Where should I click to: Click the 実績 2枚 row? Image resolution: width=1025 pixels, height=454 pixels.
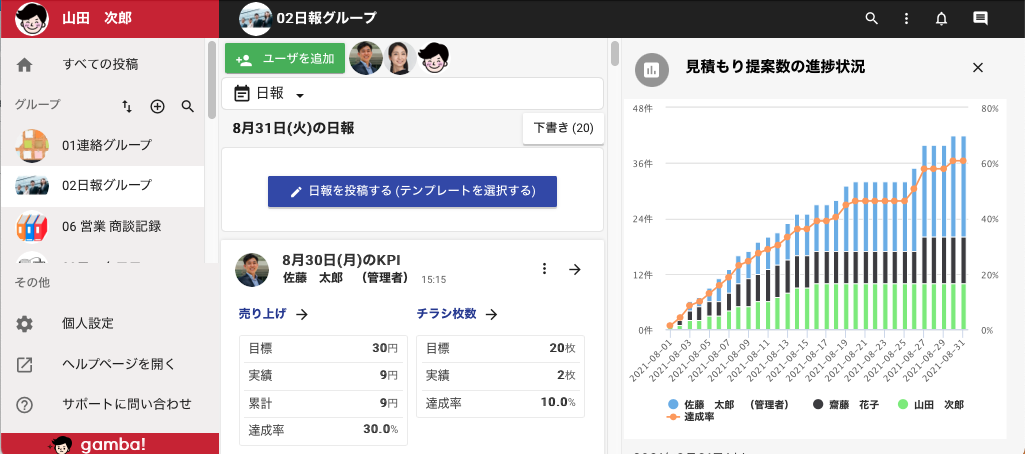tap(501, 376)
